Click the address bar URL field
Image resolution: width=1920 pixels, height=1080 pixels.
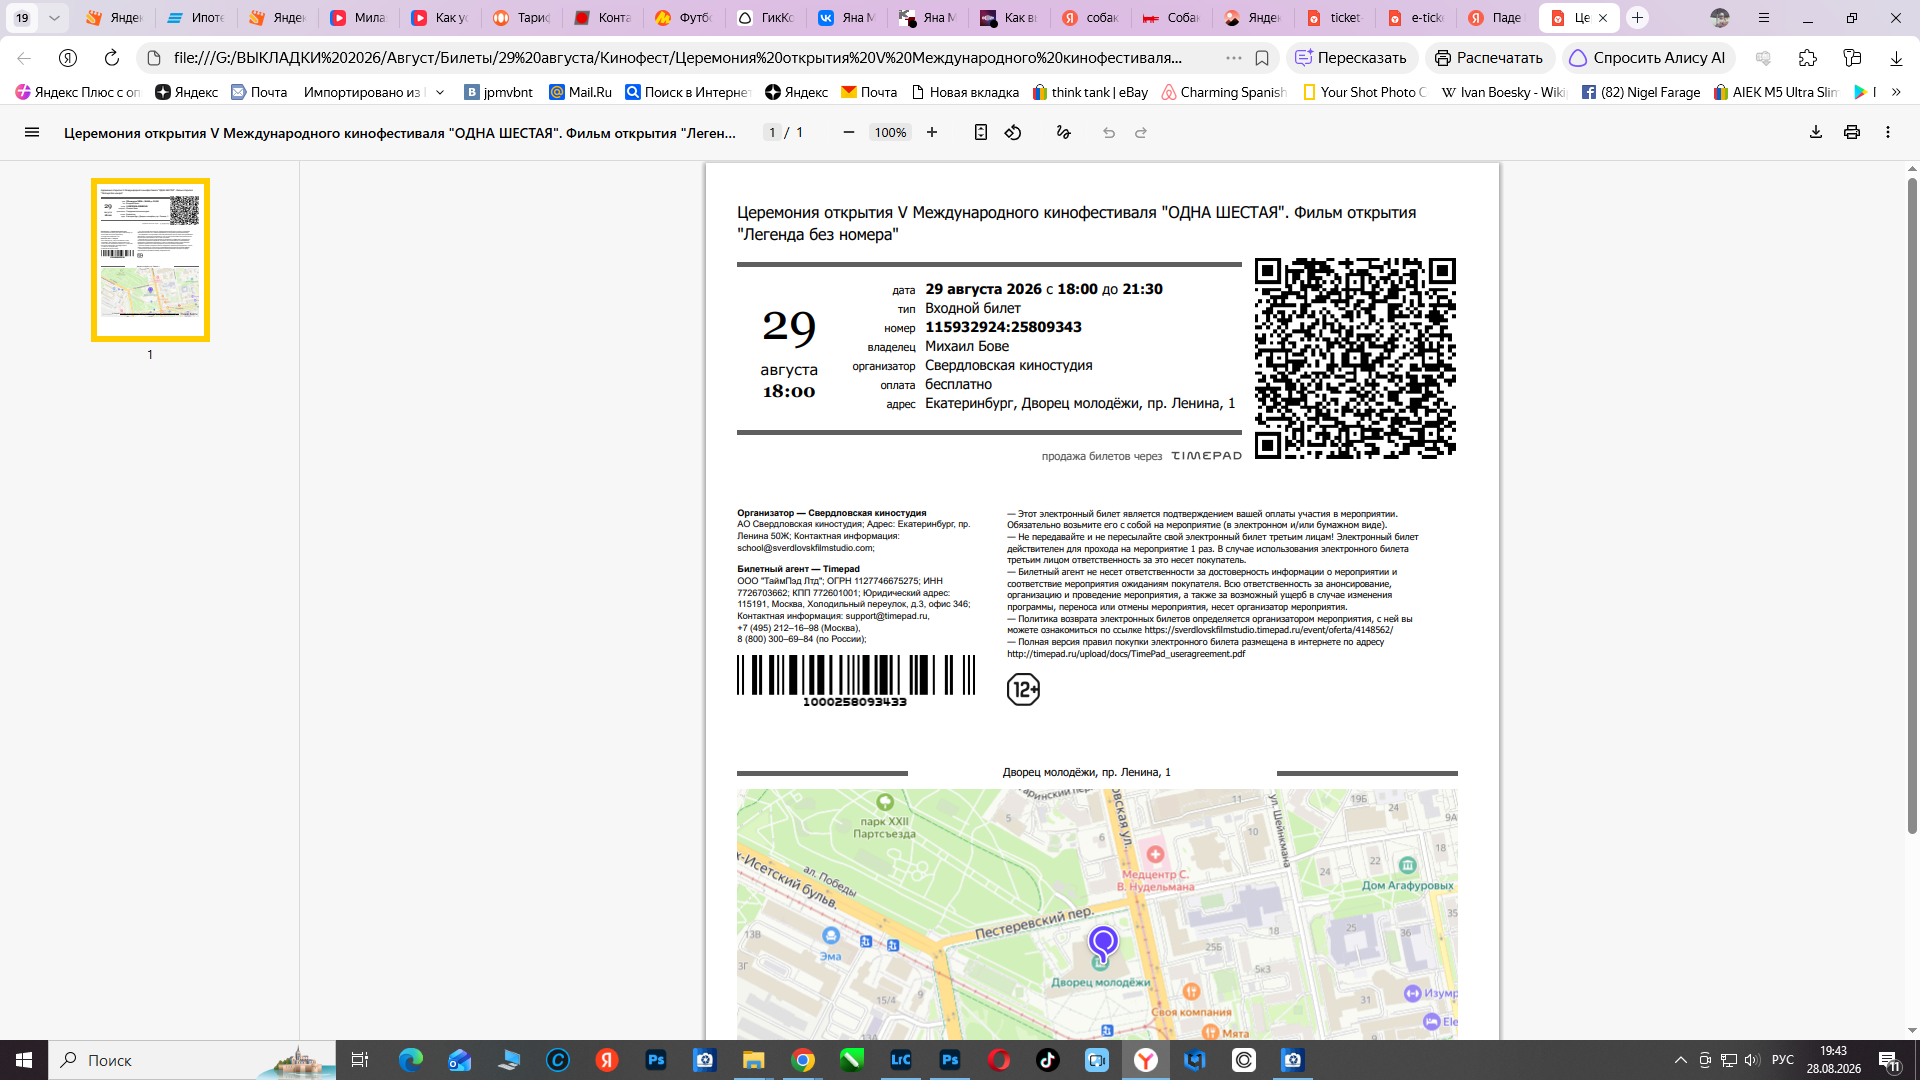[678, 58]
